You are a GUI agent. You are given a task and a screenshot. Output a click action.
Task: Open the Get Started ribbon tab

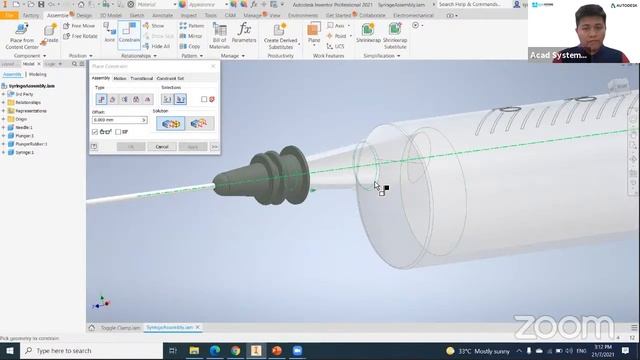(338, 16)
